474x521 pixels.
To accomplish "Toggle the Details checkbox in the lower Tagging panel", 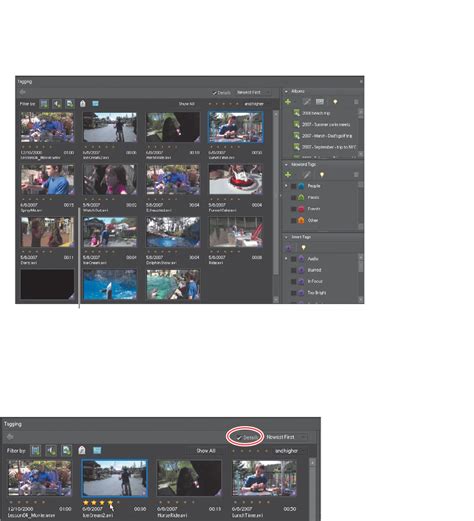I will coord(239,437).
